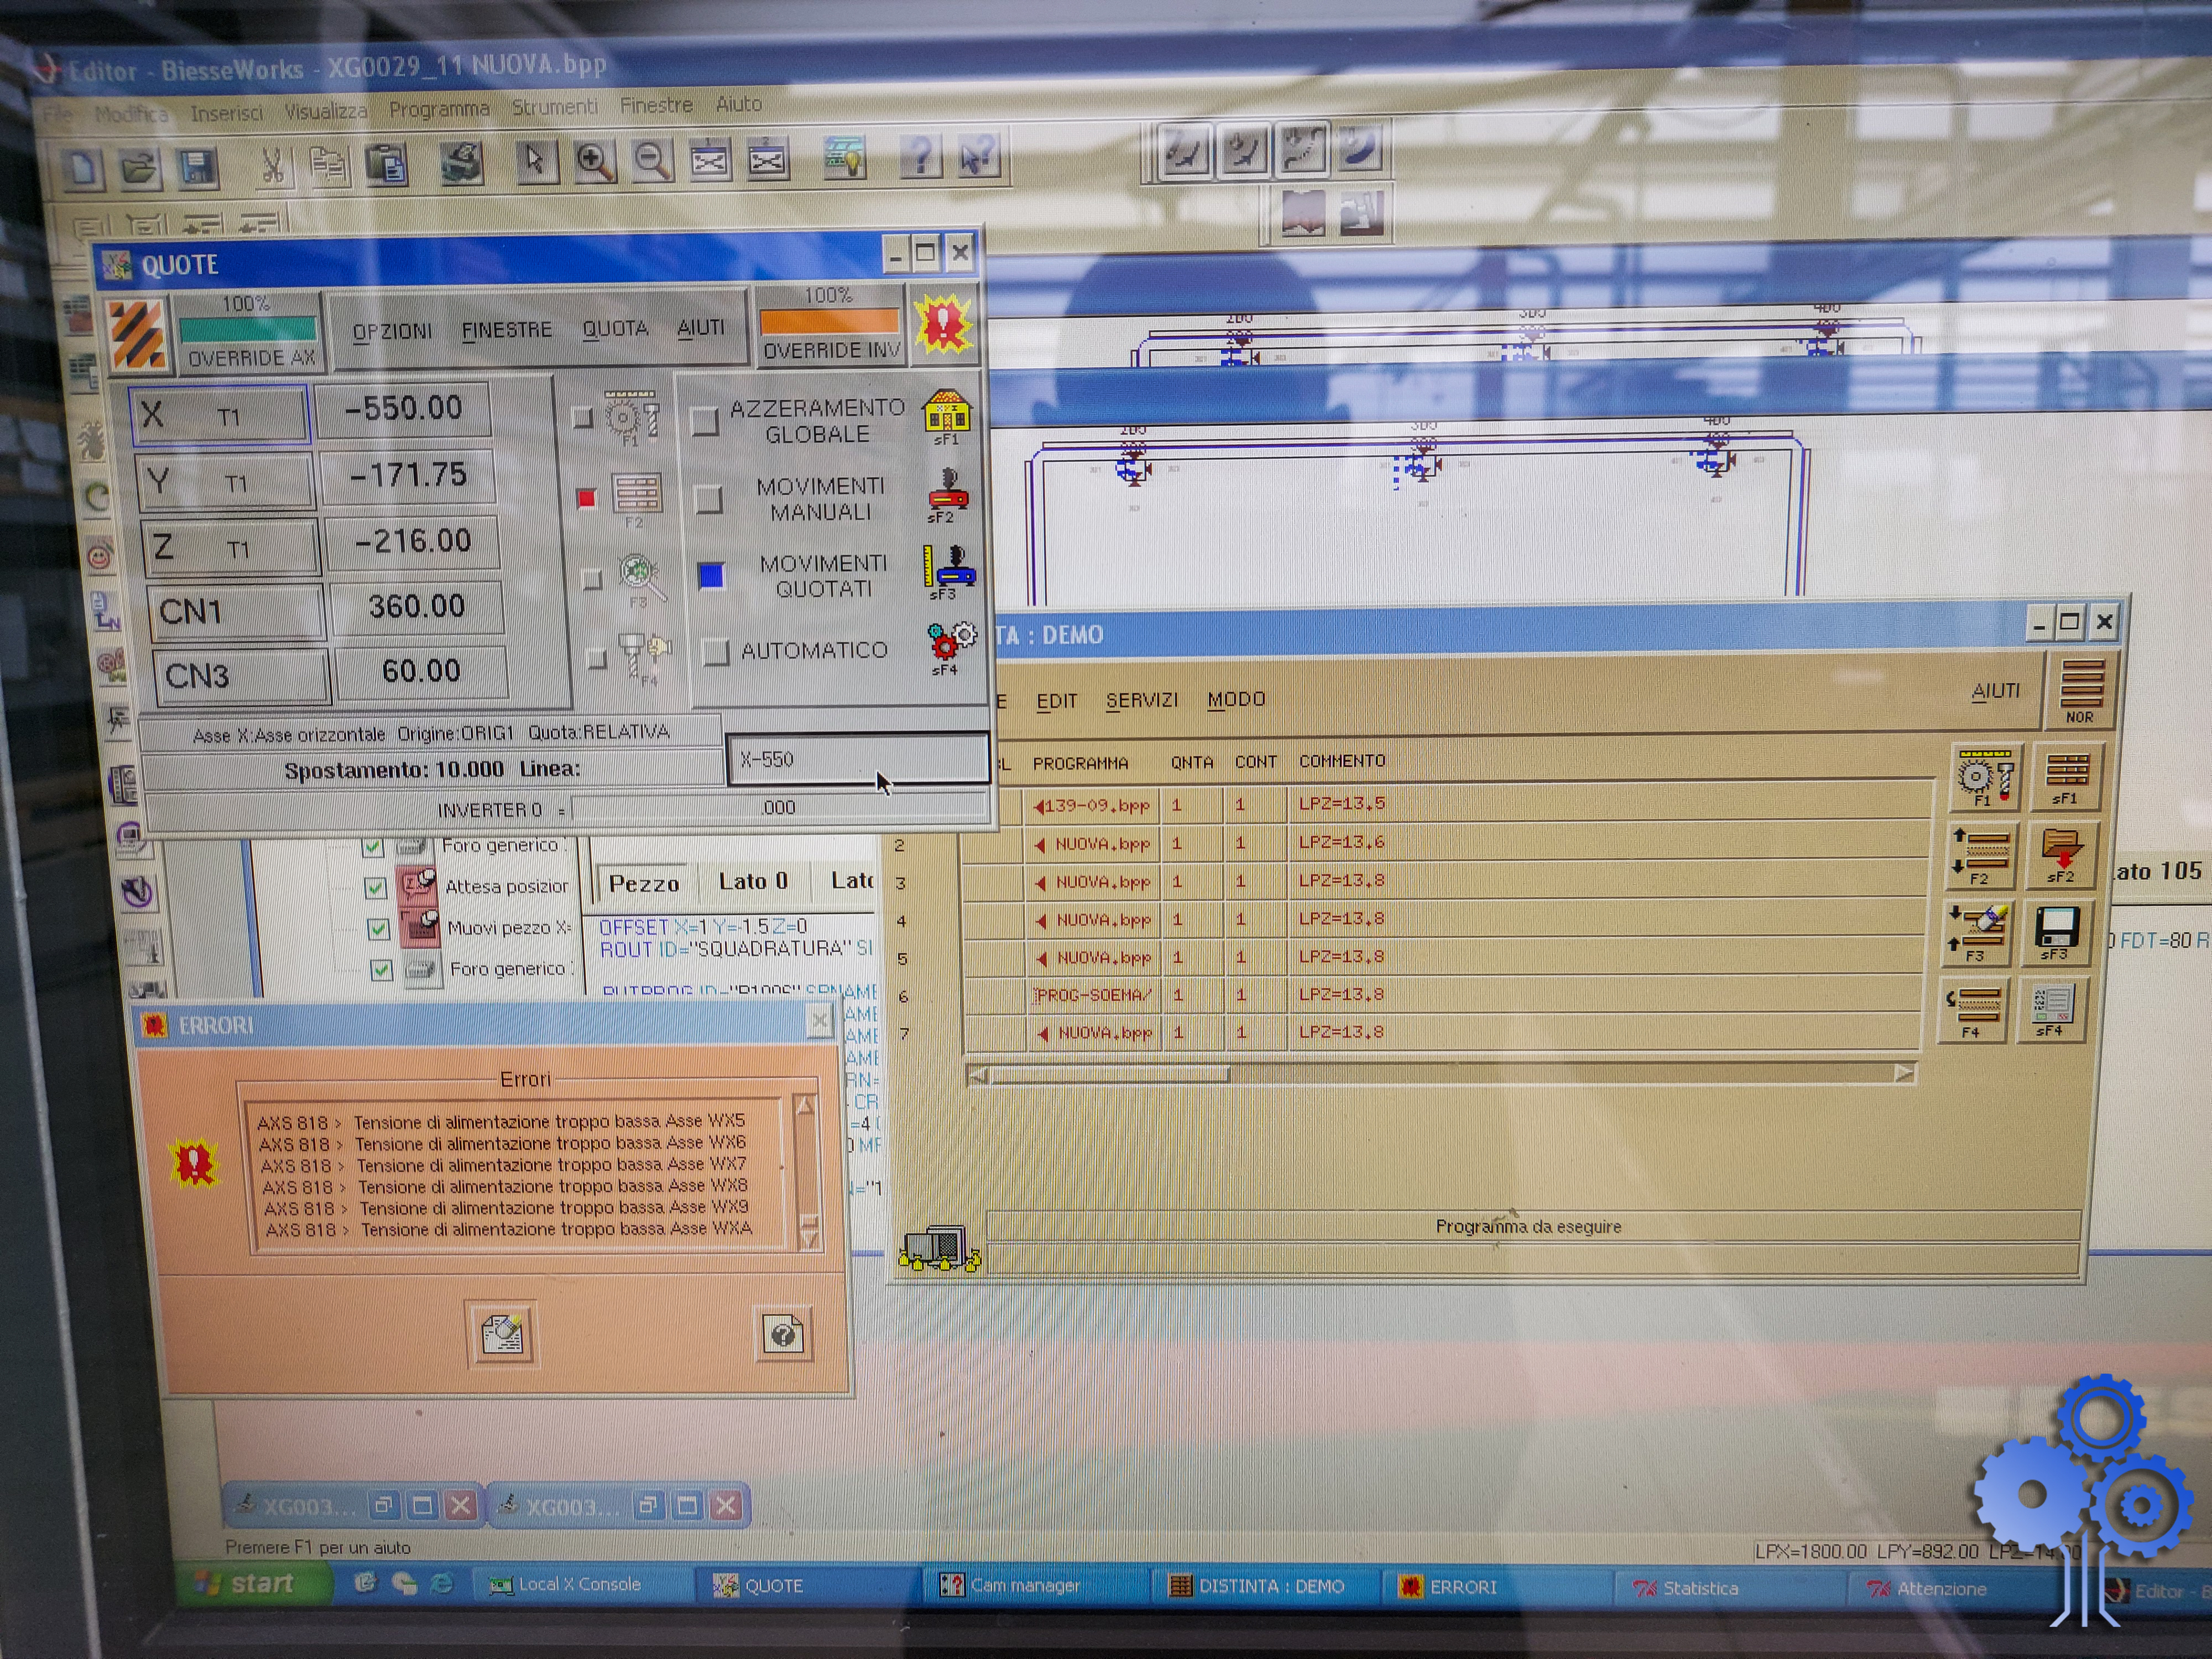Adjust the green OVERRIDE AX bar
2212x1659 pixels.
point(248,330)
